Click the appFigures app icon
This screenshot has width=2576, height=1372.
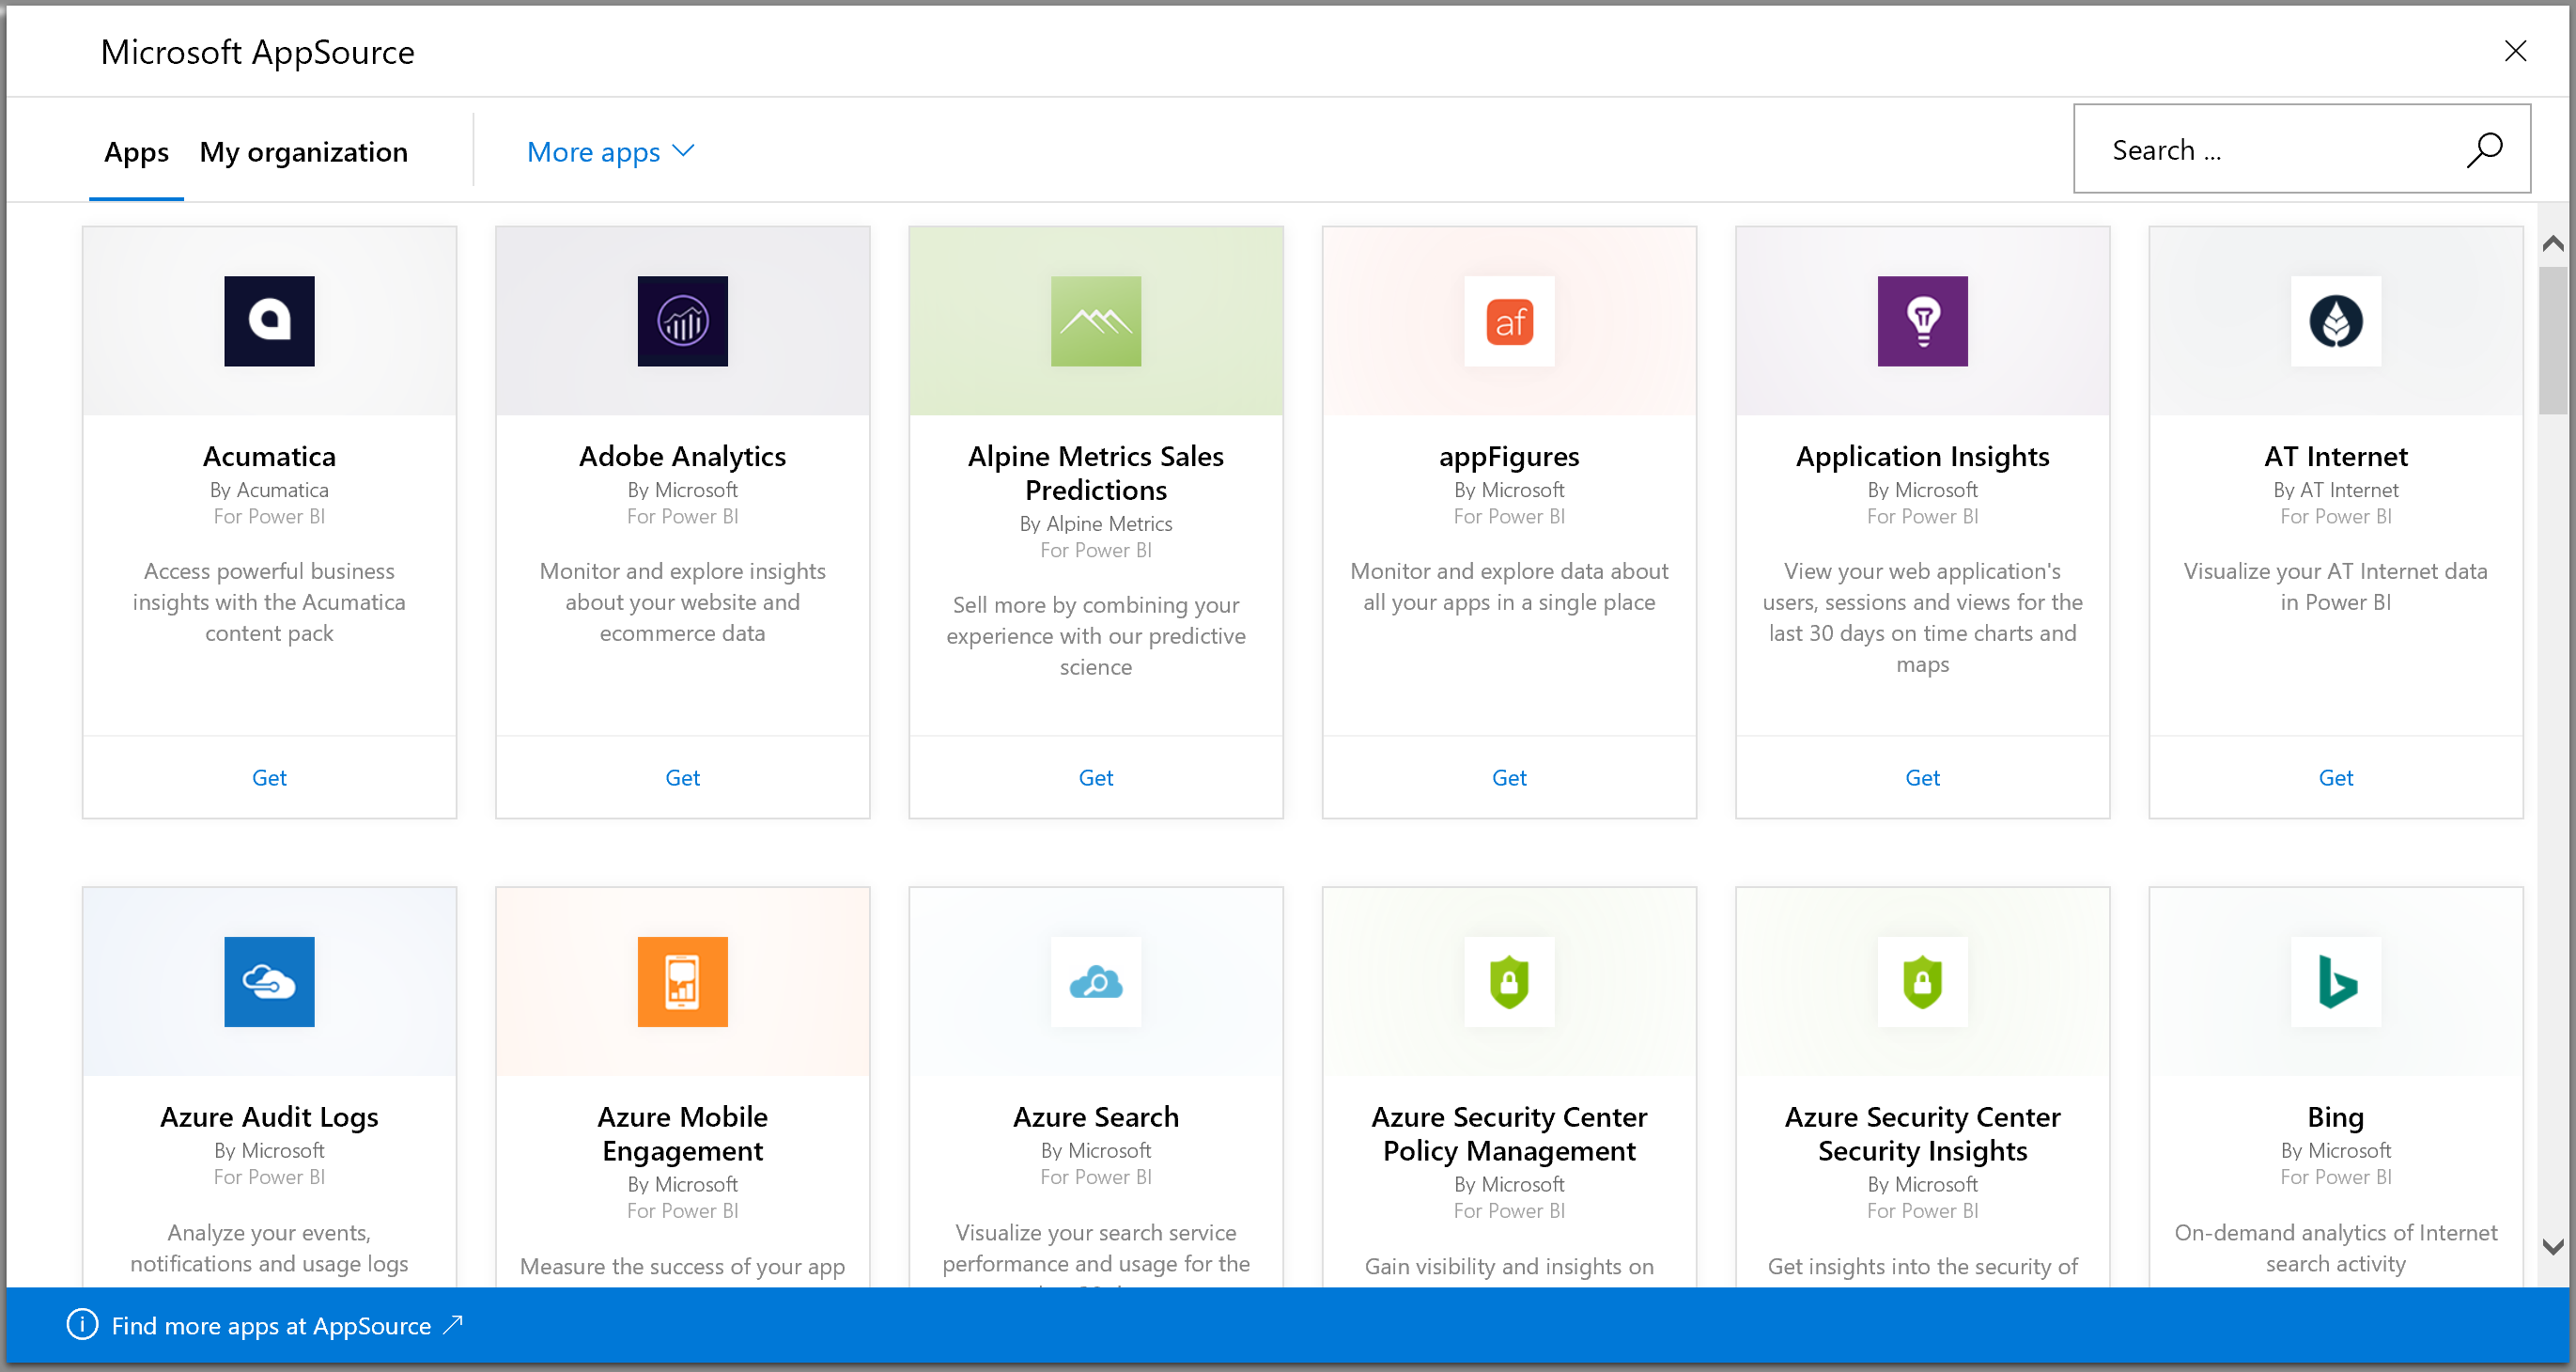(x=1508, y=324)
